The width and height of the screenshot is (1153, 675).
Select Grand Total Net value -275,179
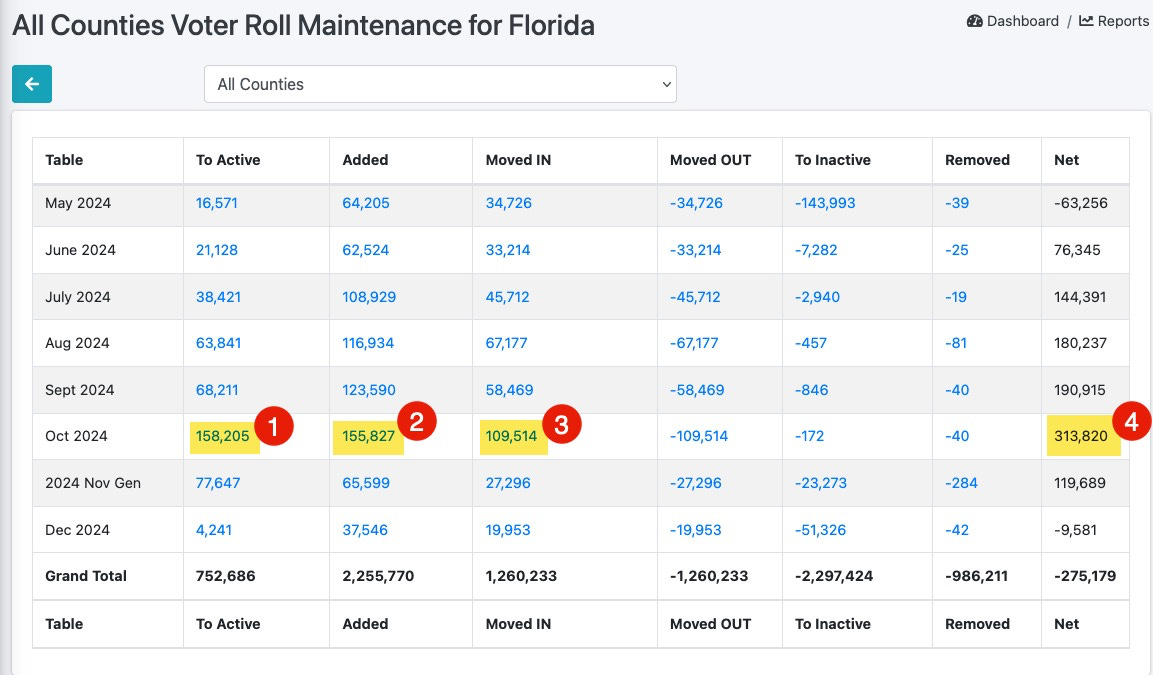tap(1085, 576)
